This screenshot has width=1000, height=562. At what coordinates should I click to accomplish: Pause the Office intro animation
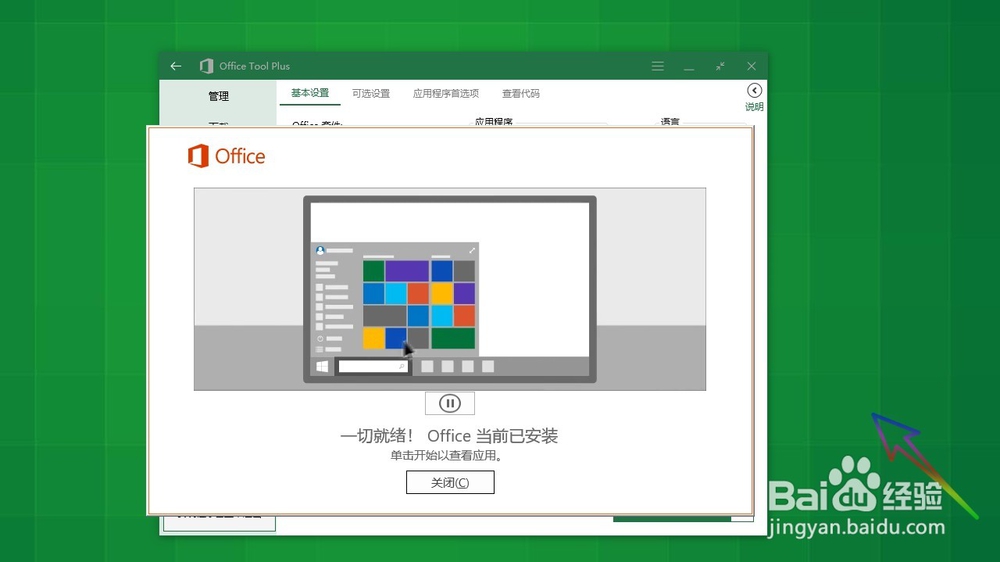(x=450, y=403)
